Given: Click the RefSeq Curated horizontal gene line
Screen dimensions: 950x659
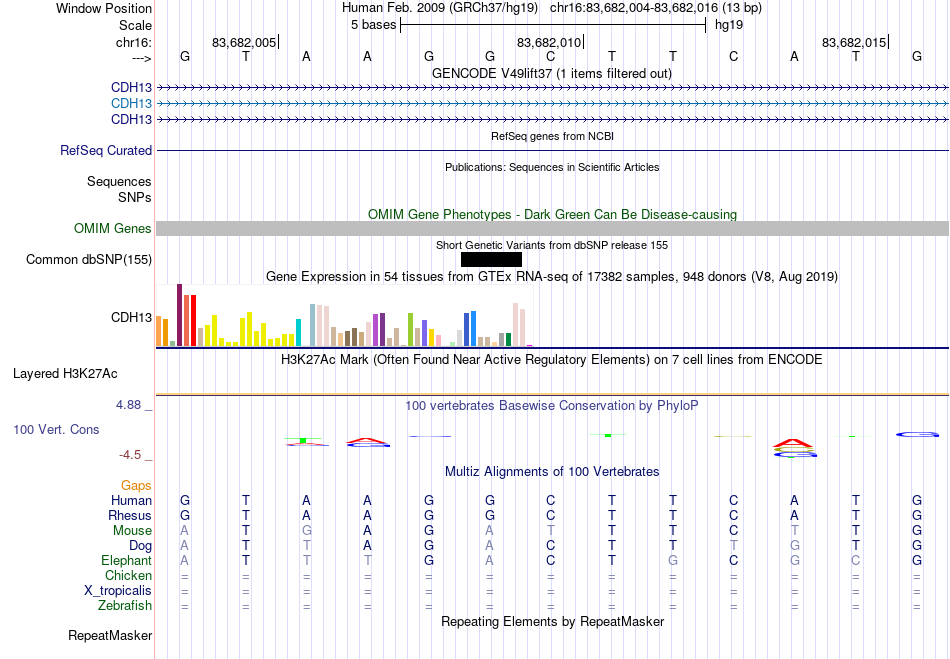Looking at the screenshot, I should (553, 150).
